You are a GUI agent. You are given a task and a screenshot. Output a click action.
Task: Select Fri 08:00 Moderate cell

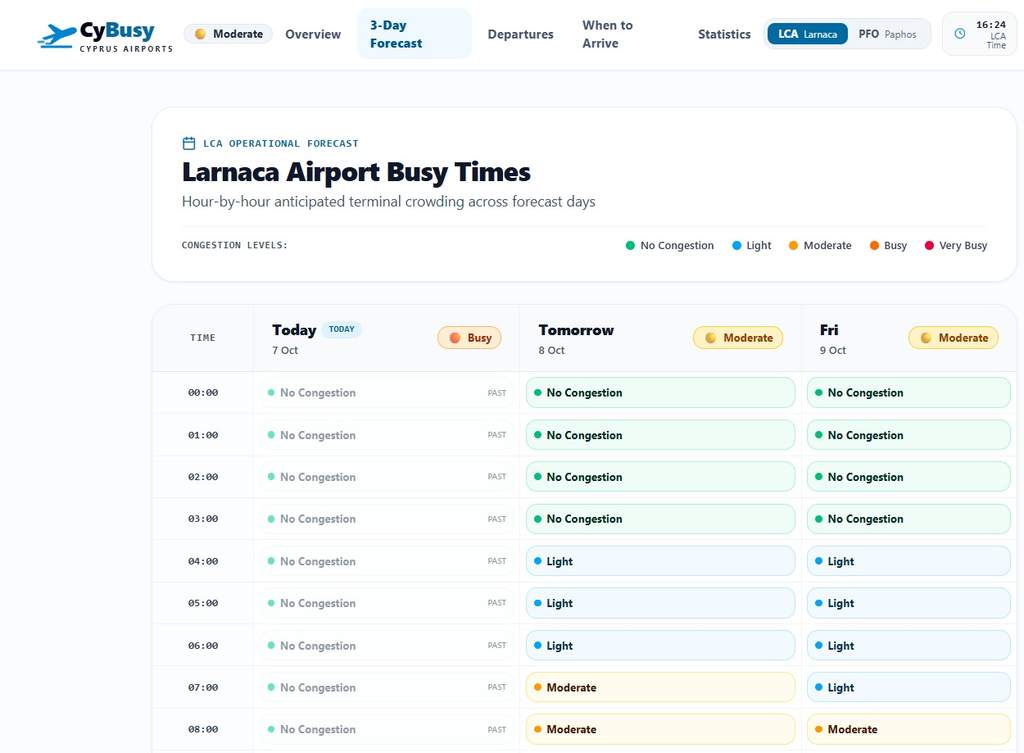click(908, 729)
